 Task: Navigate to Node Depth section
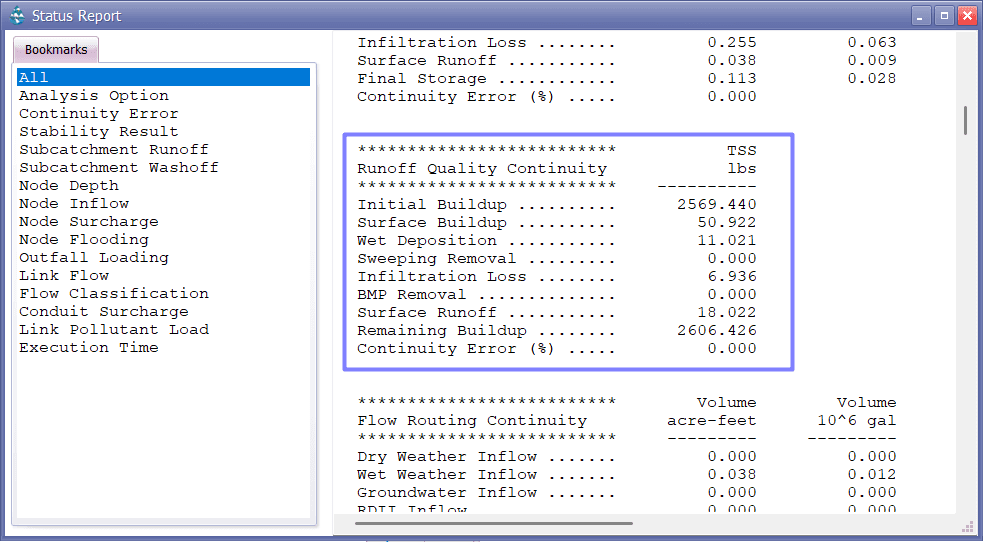pyautogui.click(x=68, y=186)
